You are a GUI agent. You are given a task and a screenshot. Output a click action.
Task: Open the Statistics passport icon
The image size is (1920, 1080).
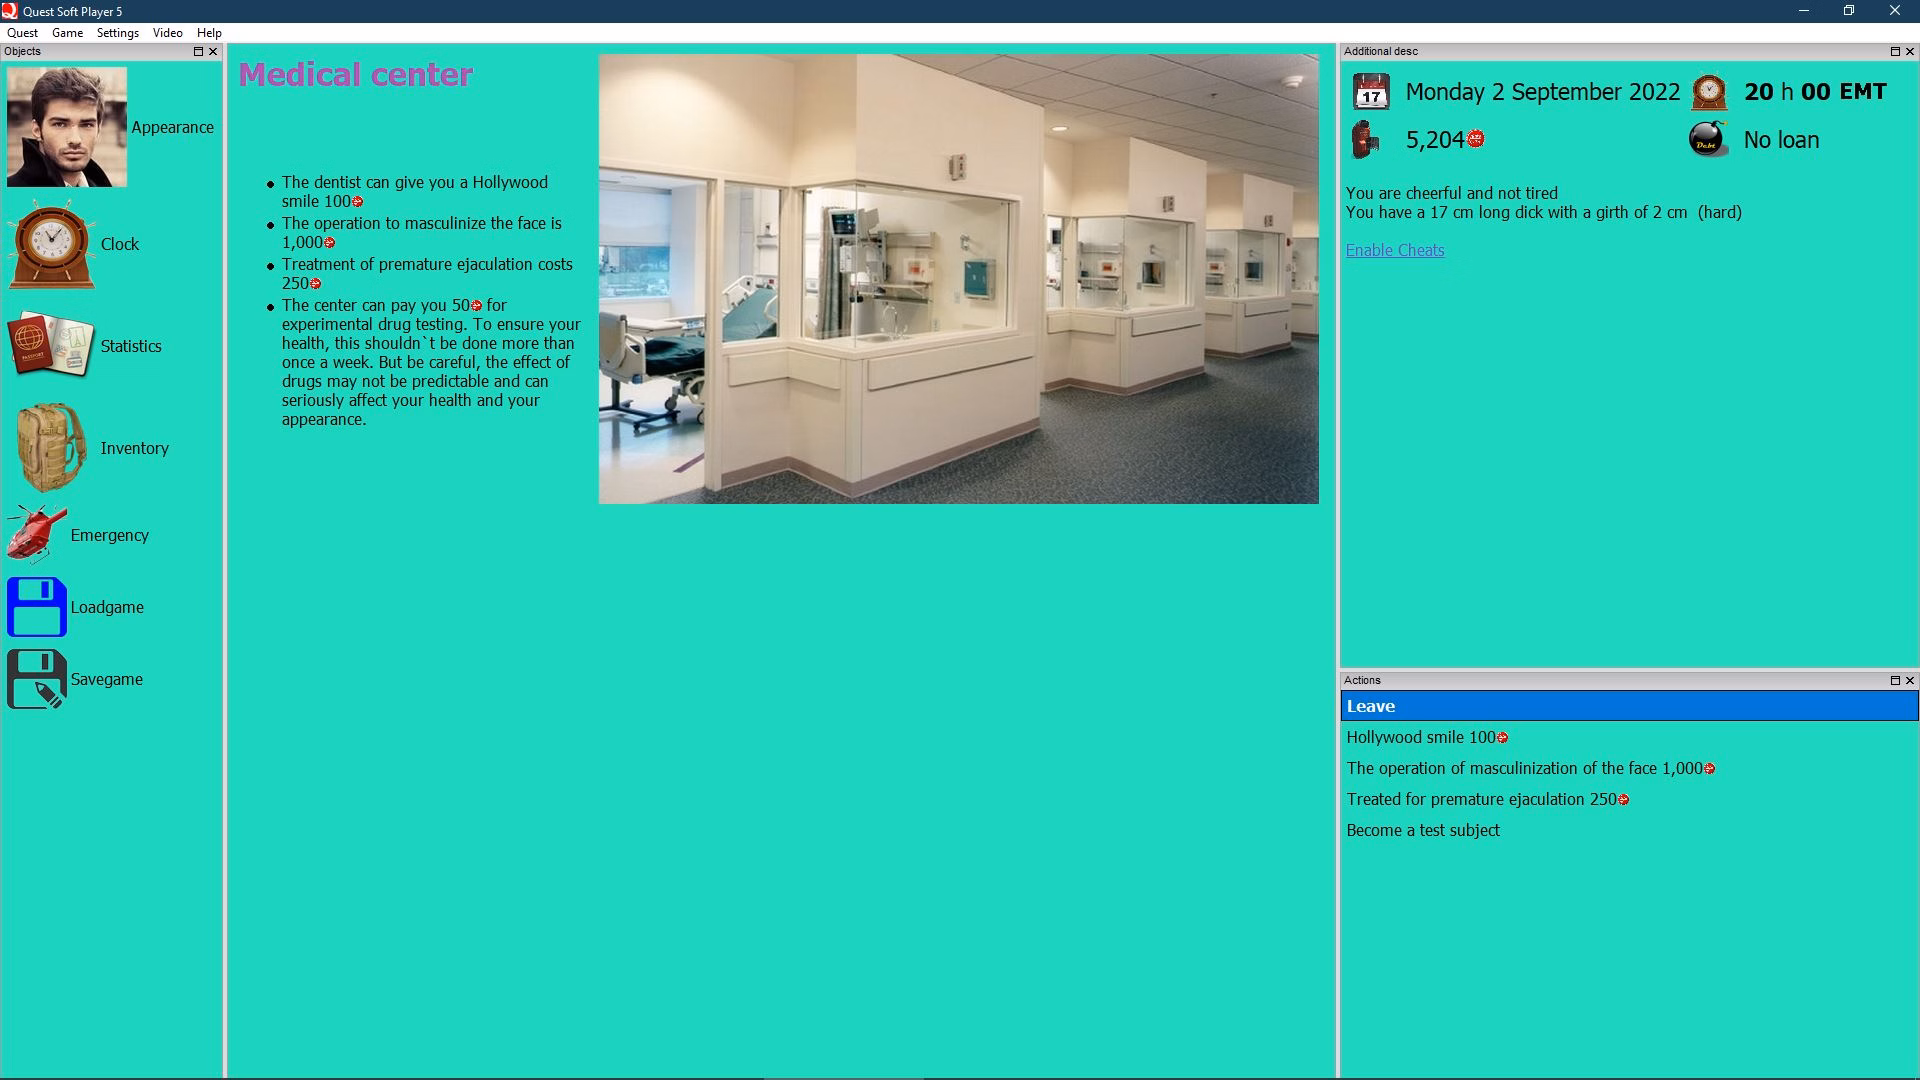pos(52,346)
